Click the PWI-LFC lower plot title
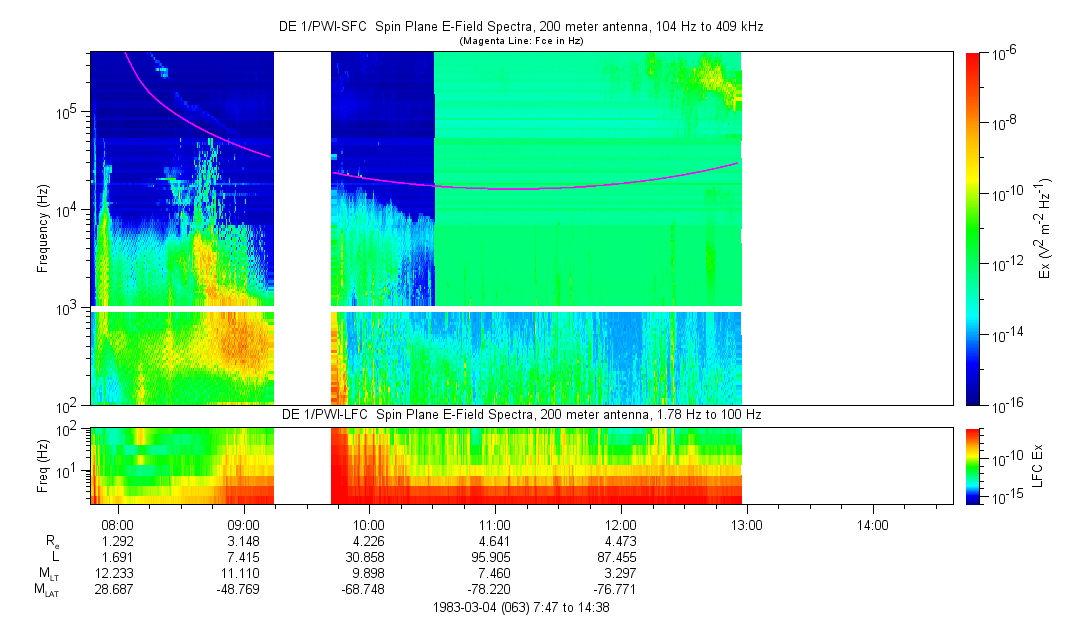The width and height of the screenshot is (1083, 620). 520,414
